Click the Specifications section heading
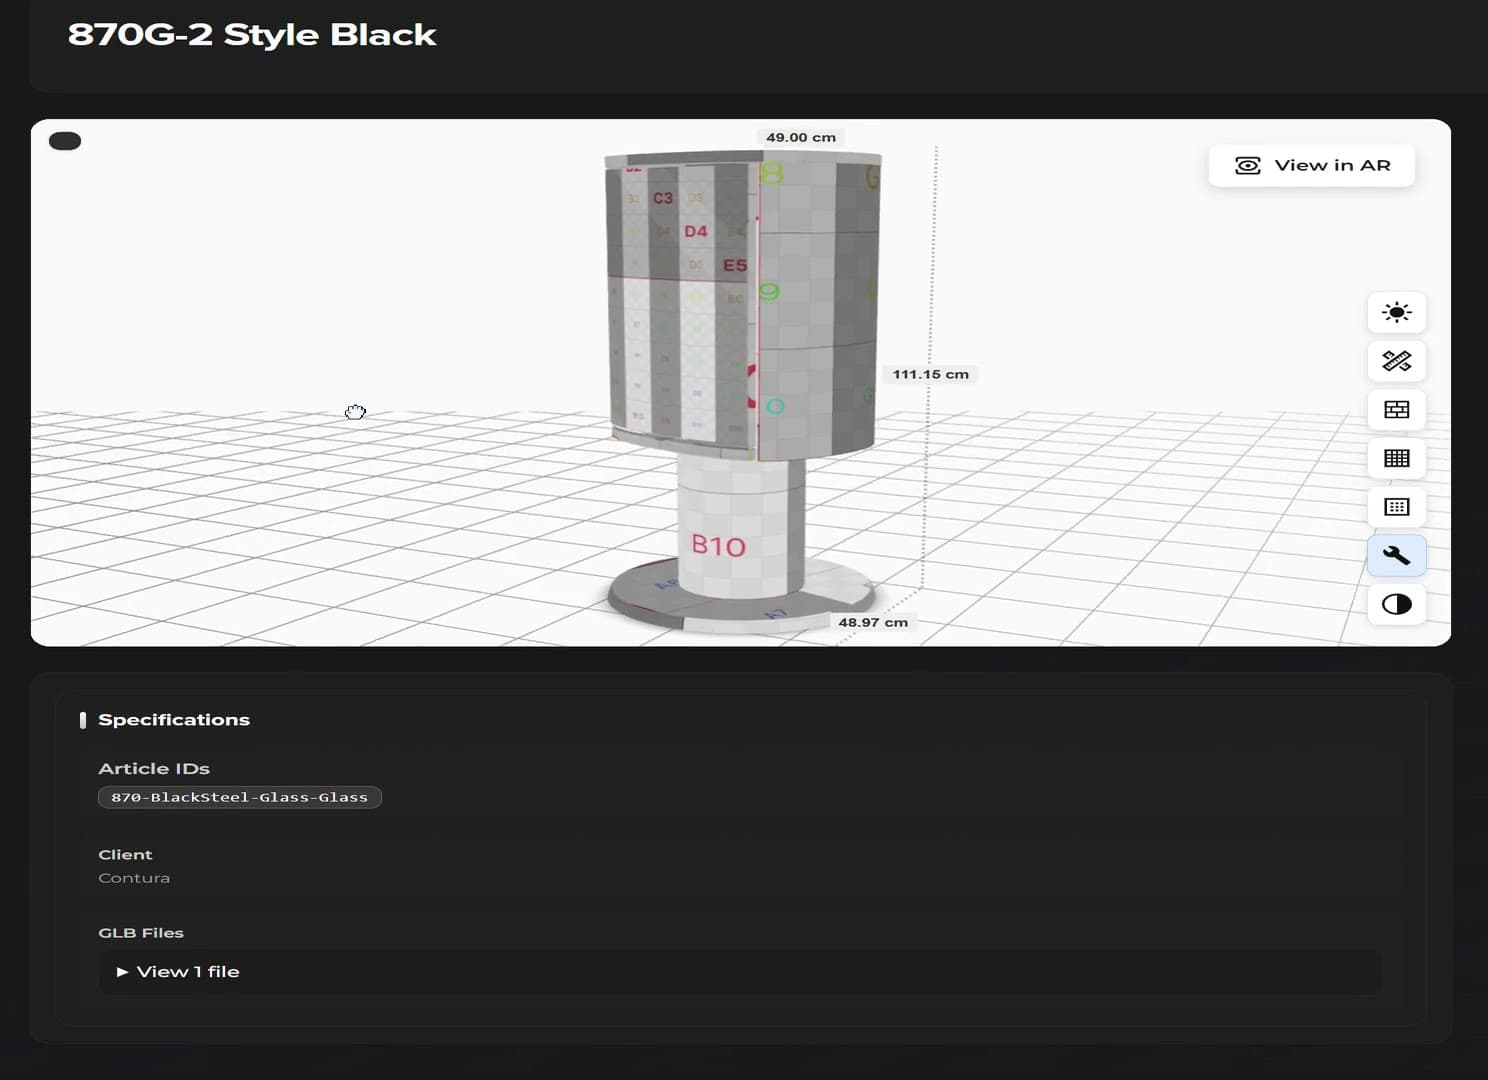The image size is (1488, 1080). 174,720
